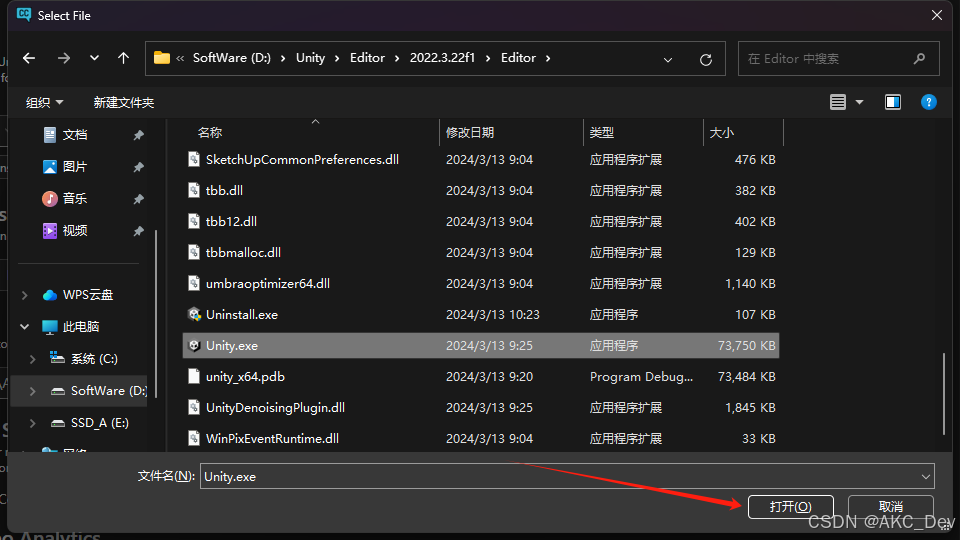Click the search magnifier icon

[x=919, y=59]
